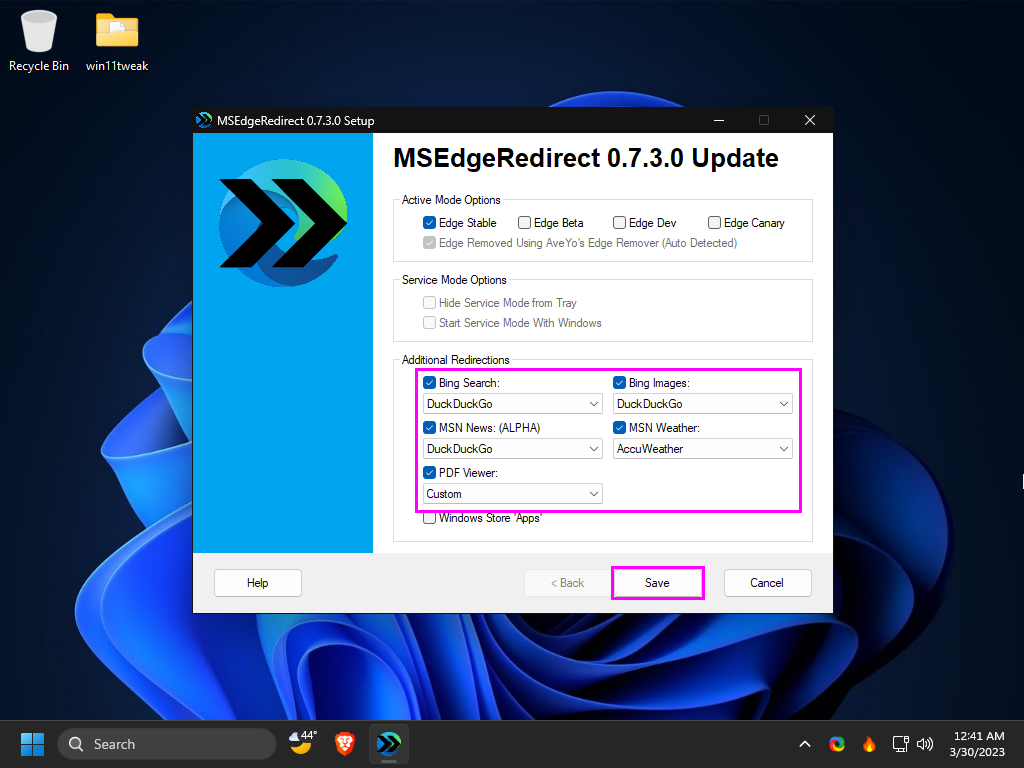The height and width of the screenshot is (768, 1024).
Task: Click the MSEdgeRedirect title bar icon
Action: (x=204, y=120)
